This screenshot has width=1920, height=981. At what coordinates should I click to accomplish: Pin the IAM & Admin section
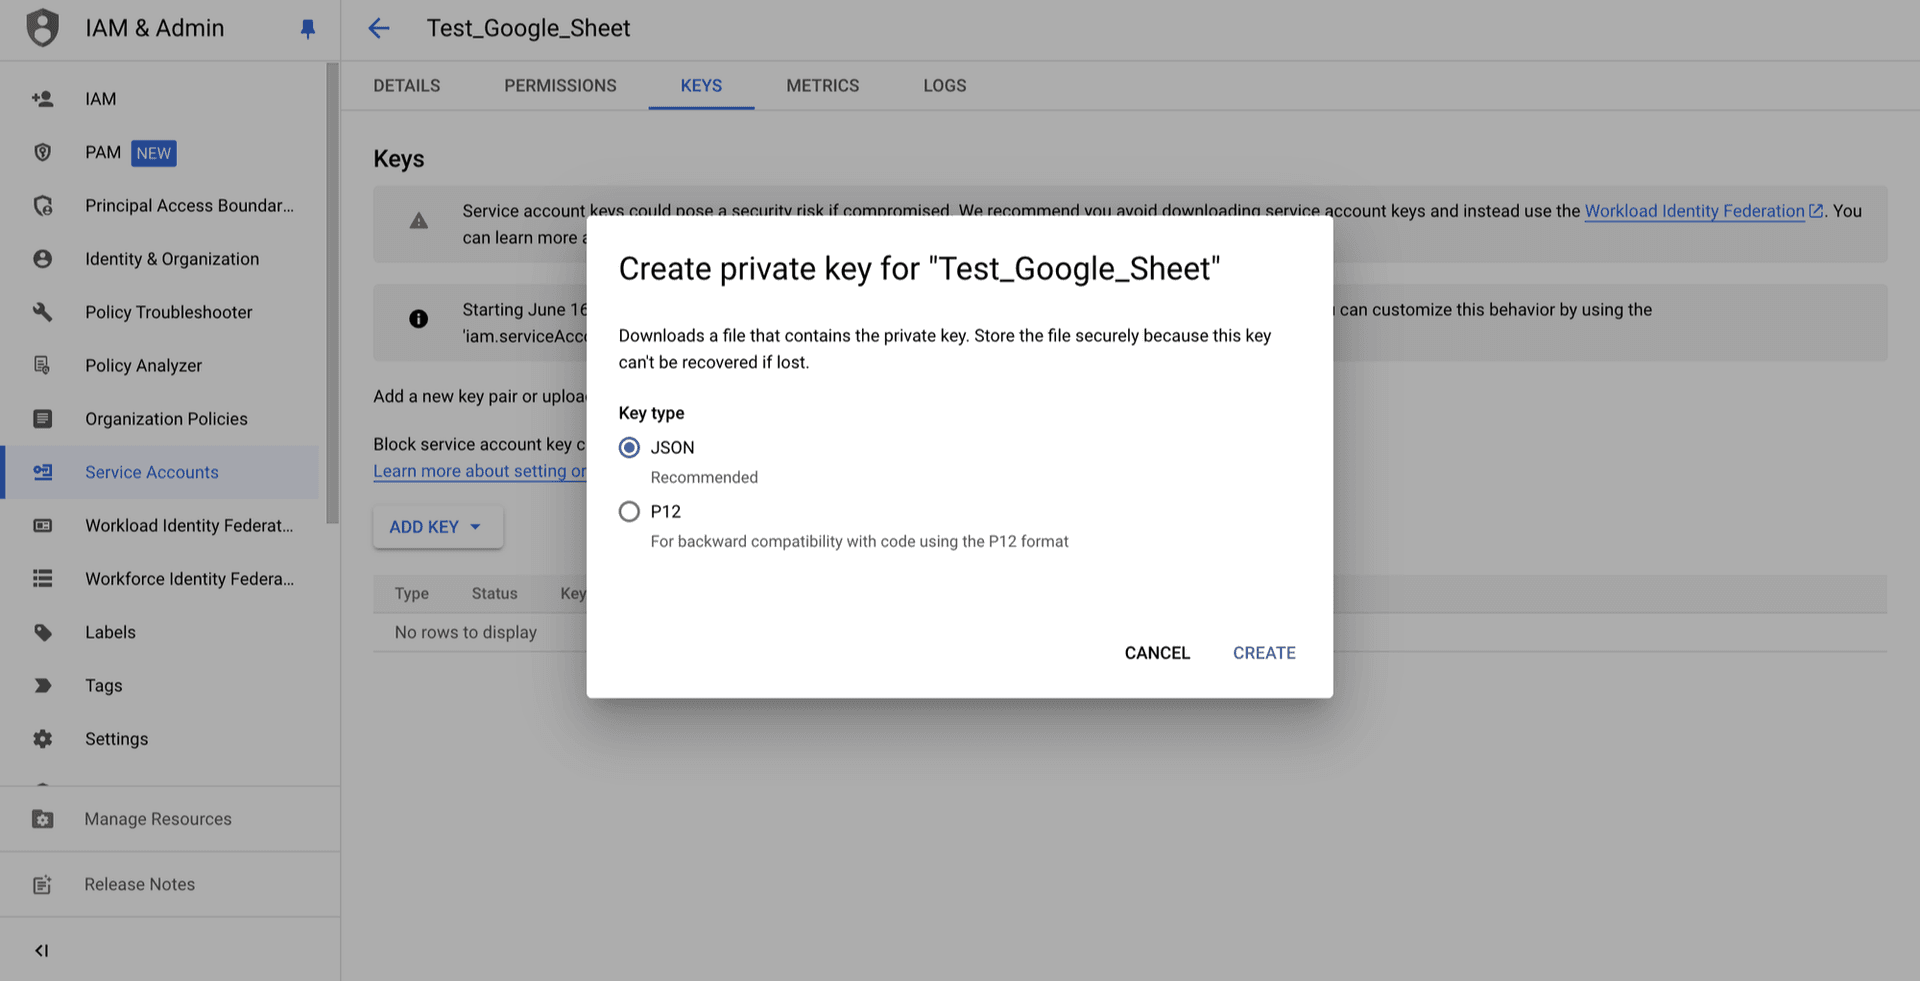(307, 28)
